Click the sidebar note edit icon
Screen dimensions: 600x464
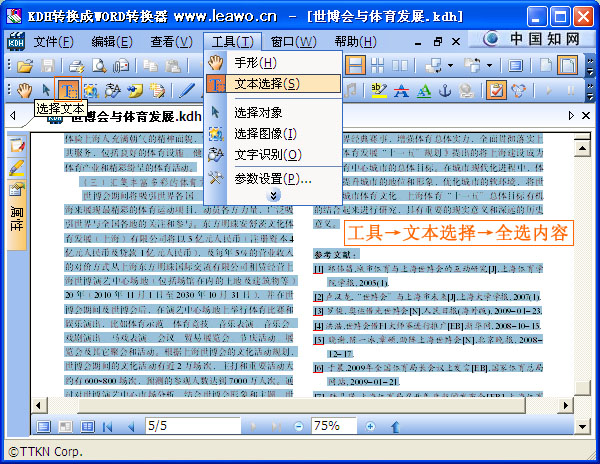click(17, 145)
